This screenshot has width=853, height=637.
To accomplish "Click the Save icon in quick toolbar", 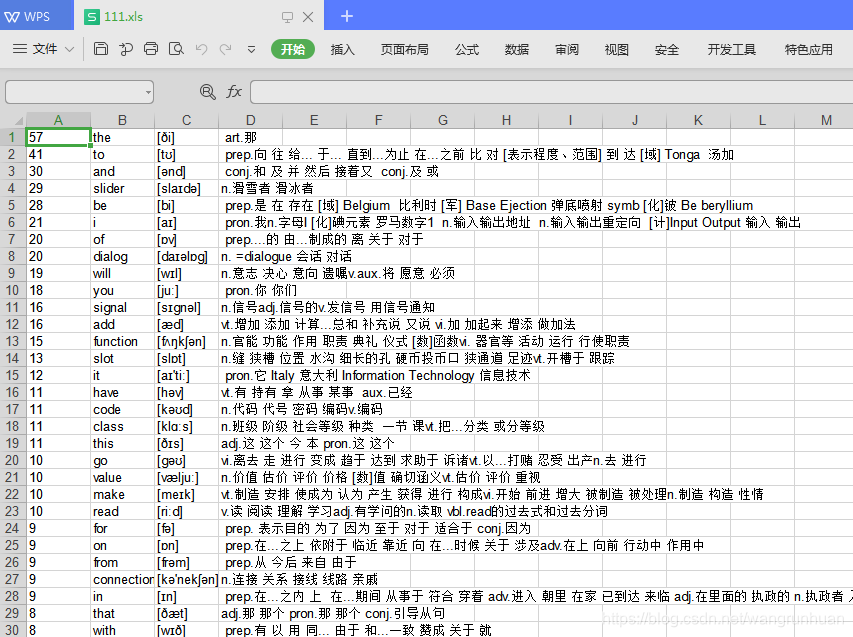I will click(101, 49).
